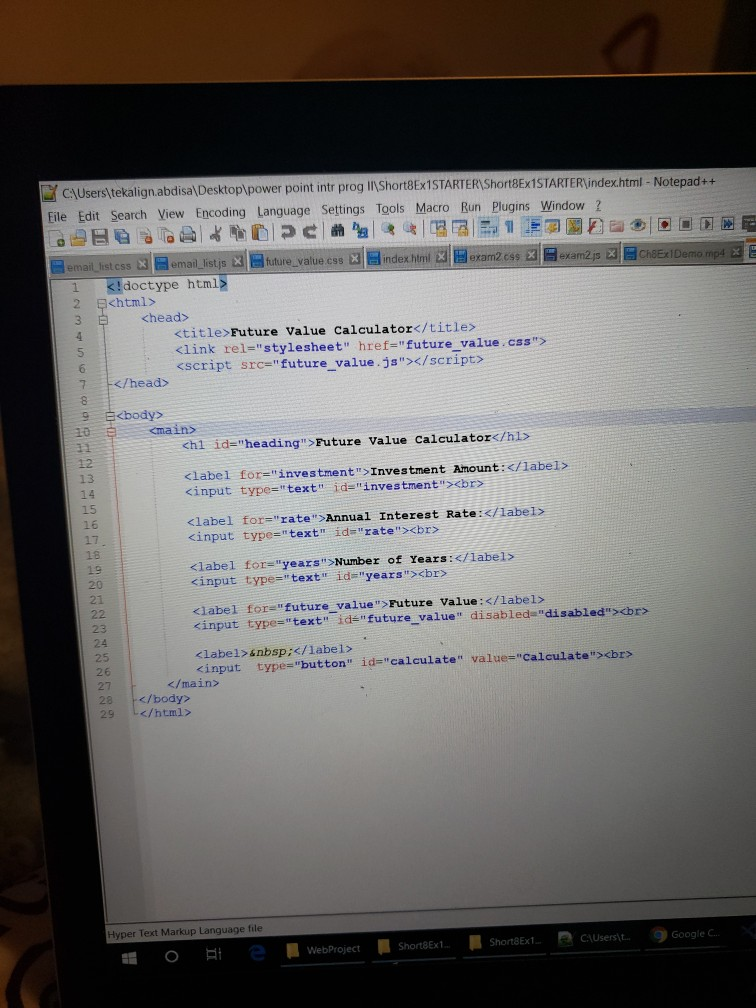The width and height of the screenshot is (756, 1008).
Task: Start macro recording with the red record icon
Action: click(x=665, y=224)
